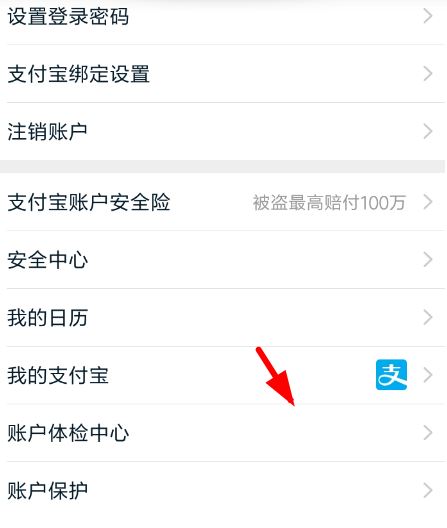Tap chevron arrow beside 安全中心

pyautogui.click(x=428, y=260)
